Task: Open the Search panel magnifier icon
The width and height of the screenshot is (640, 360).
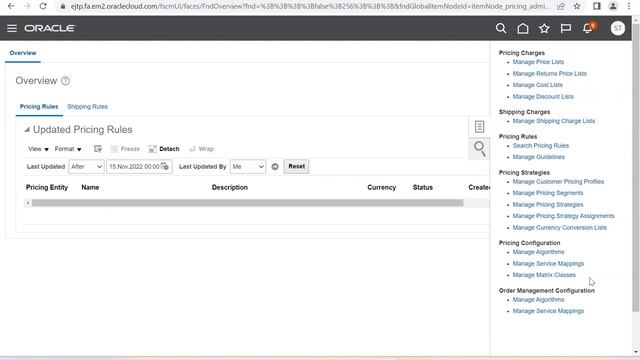Action: pyautogui.click(x=480, y=149)
